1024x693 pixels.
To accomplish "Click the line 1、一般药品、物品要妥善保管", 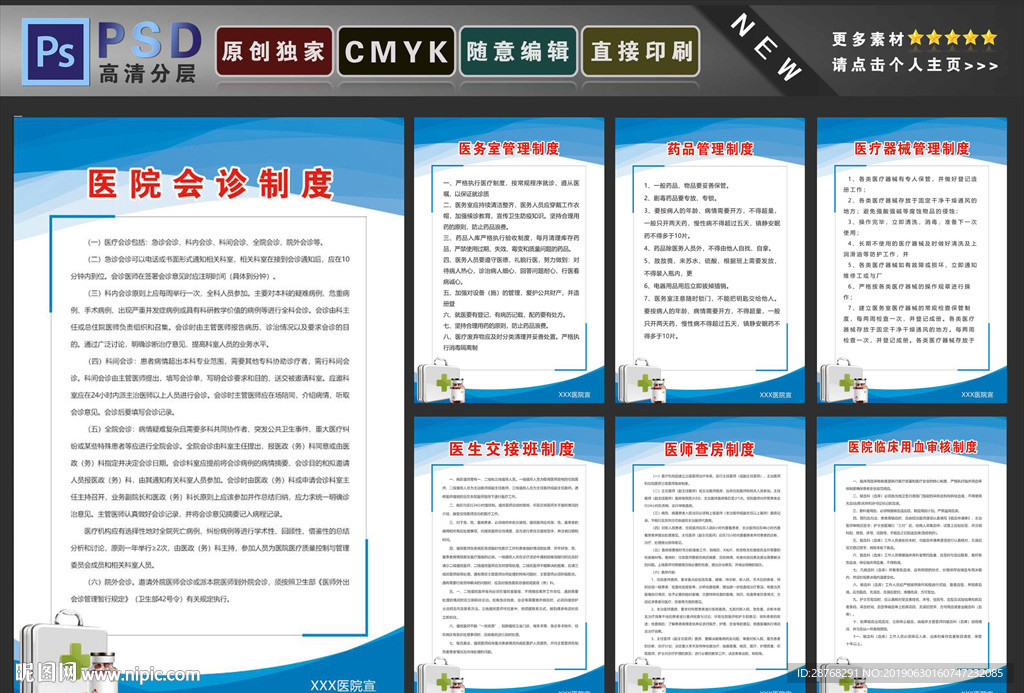I will pos(686,186).
